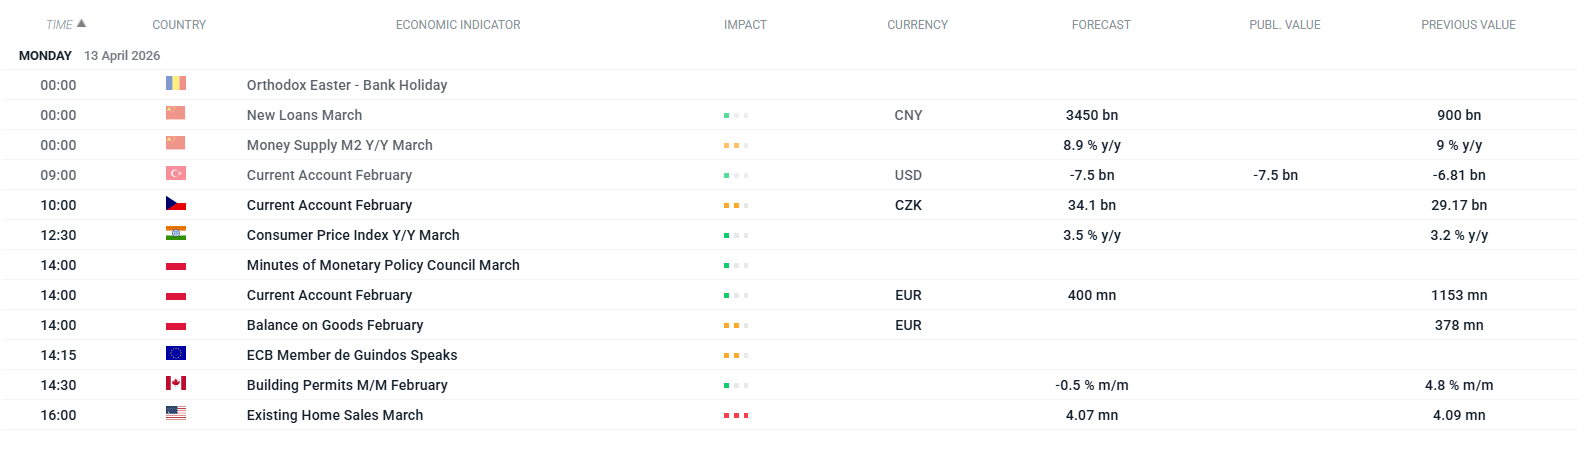Click the Romania flag icon
The image size is (1585, 449).
[176, 84]
